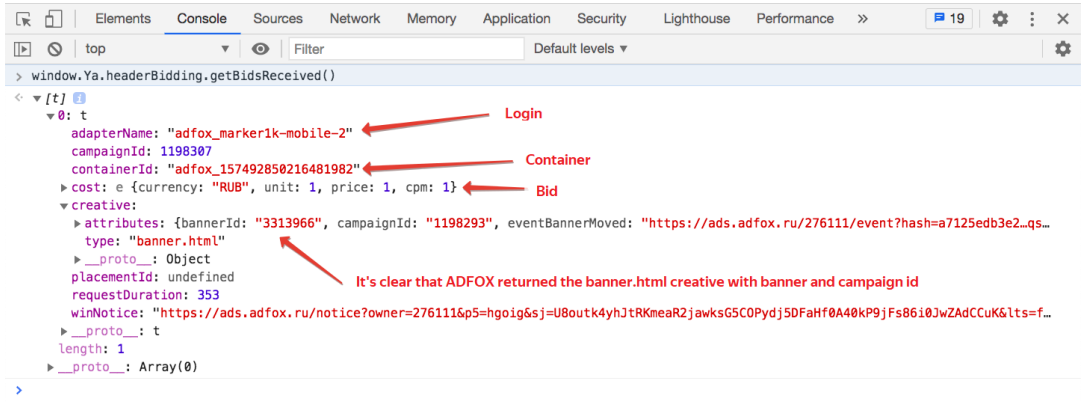The width and height of the screenshot is (1083, 402).
Task: Clear the console with the block icon
Action: (55, 49)
